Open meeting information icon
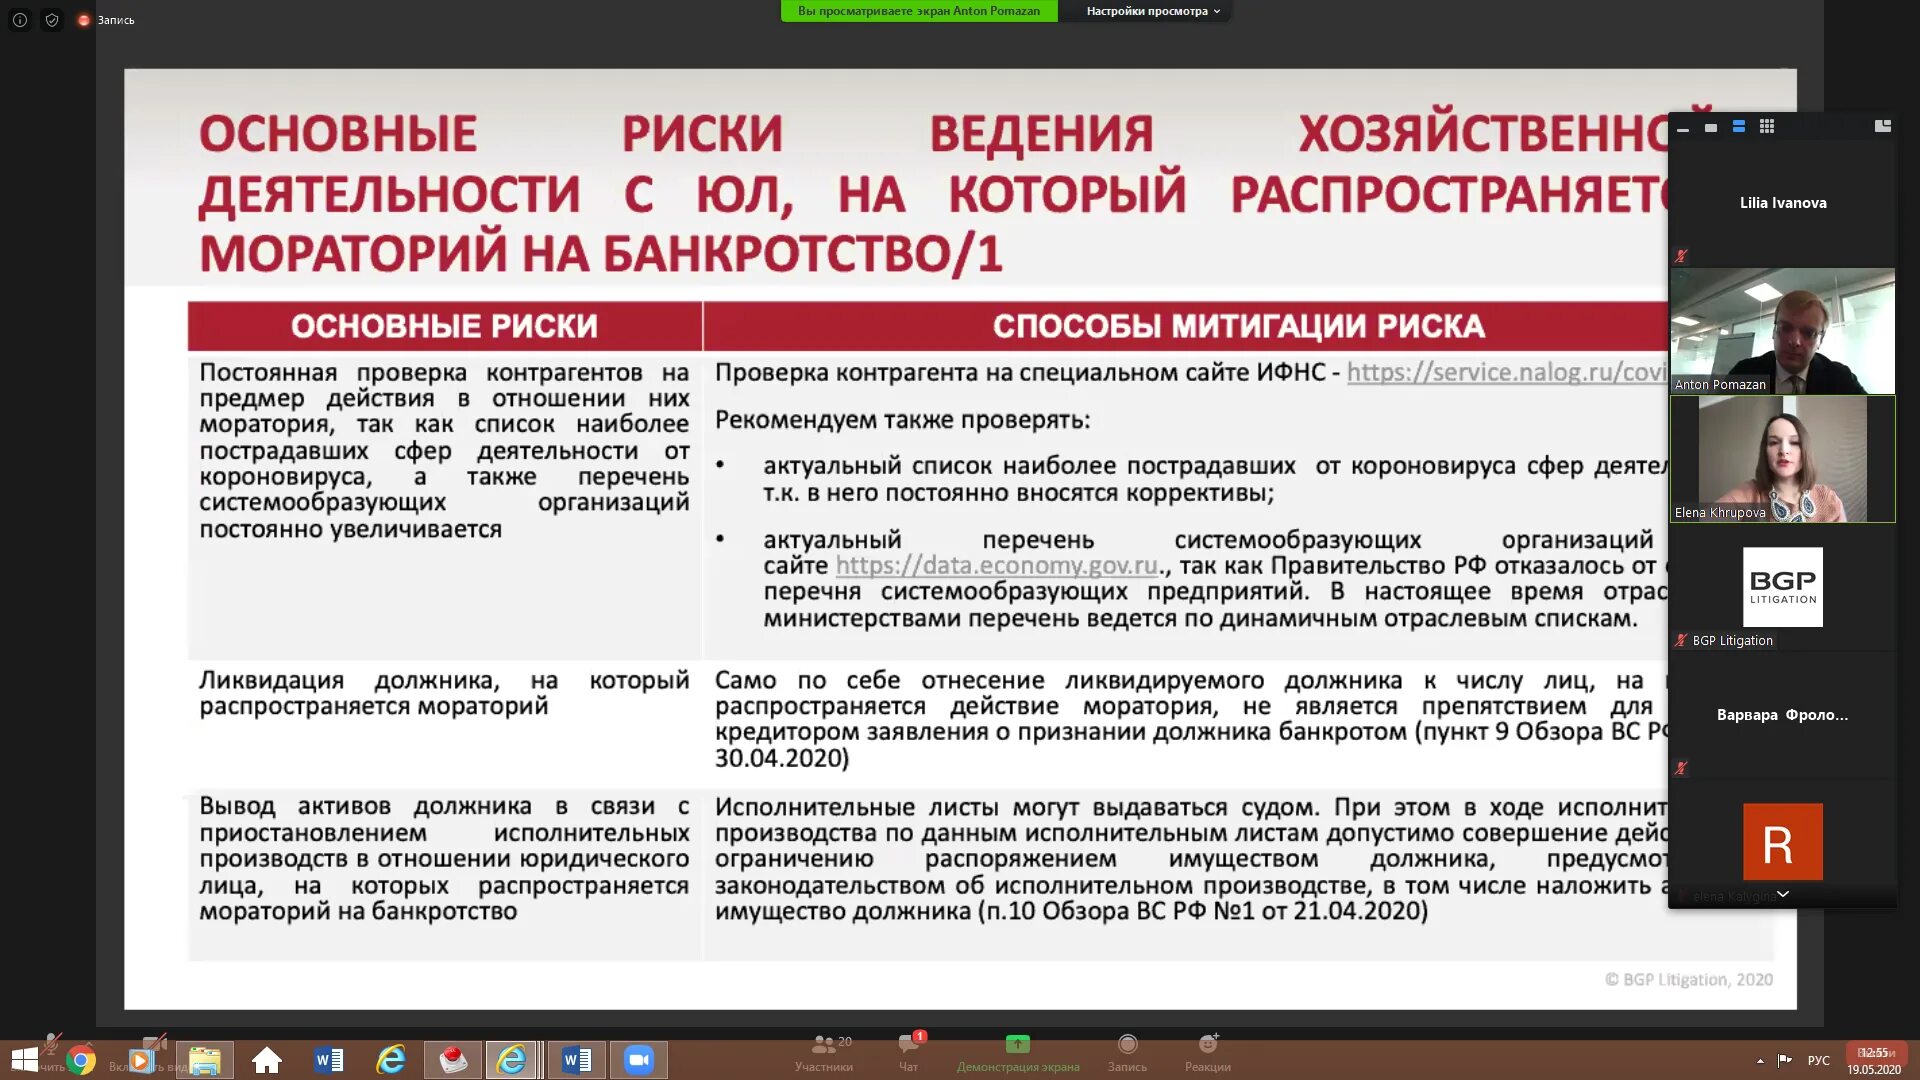The image size is (1920, 1080). [x=20, y=20]
